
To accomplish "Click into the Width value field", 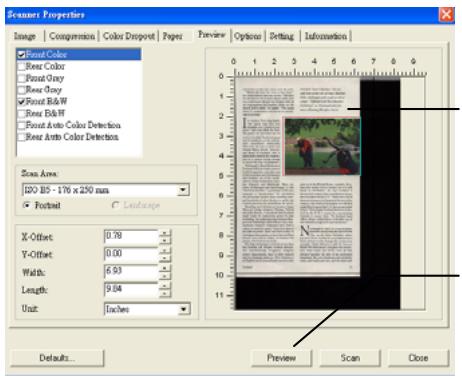I will pyautogui.click(x=131, y=272).
